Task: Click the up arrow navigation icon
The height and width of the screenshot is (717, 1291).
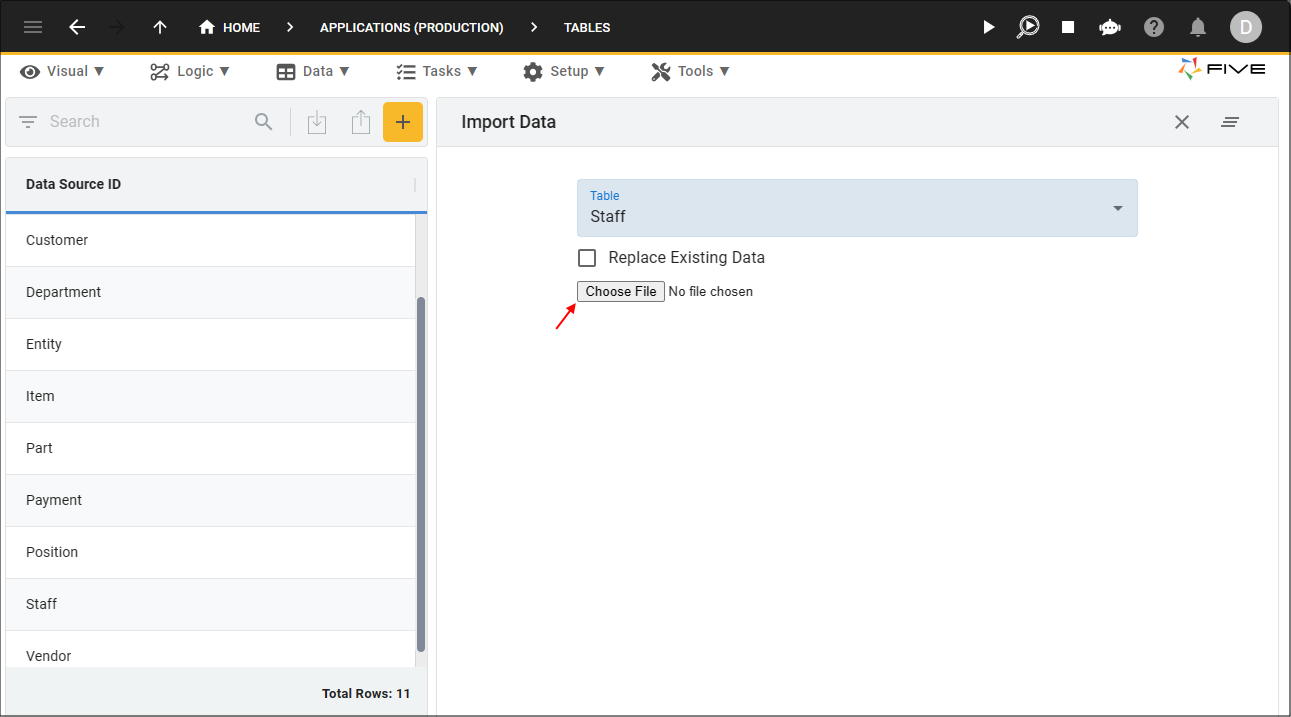Action: coord(160,27)
